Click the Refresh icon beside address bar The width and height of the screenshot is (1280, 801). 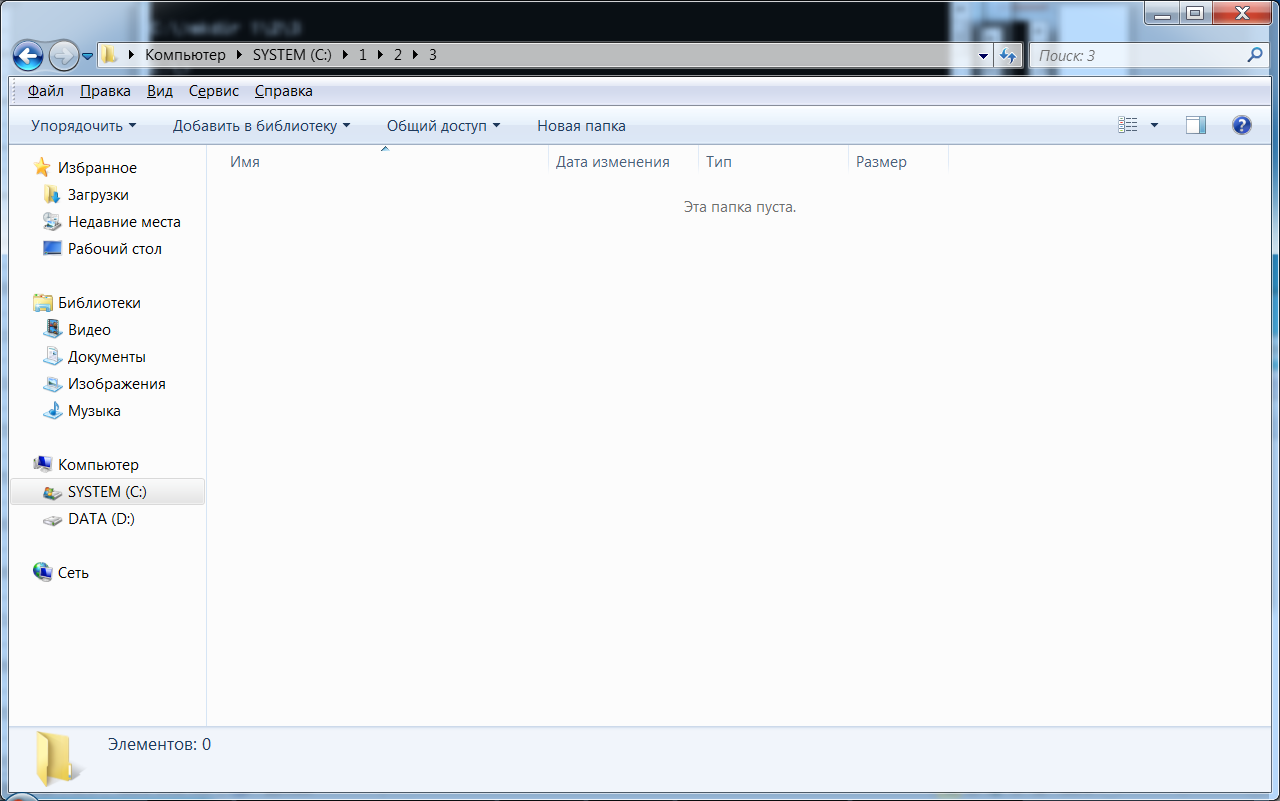click(x=1007, y=56)
